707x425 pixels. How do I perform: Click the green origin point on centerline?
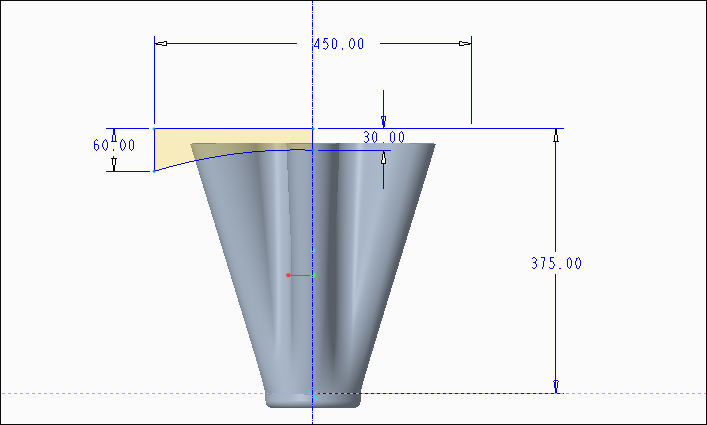tap(313, 275)
